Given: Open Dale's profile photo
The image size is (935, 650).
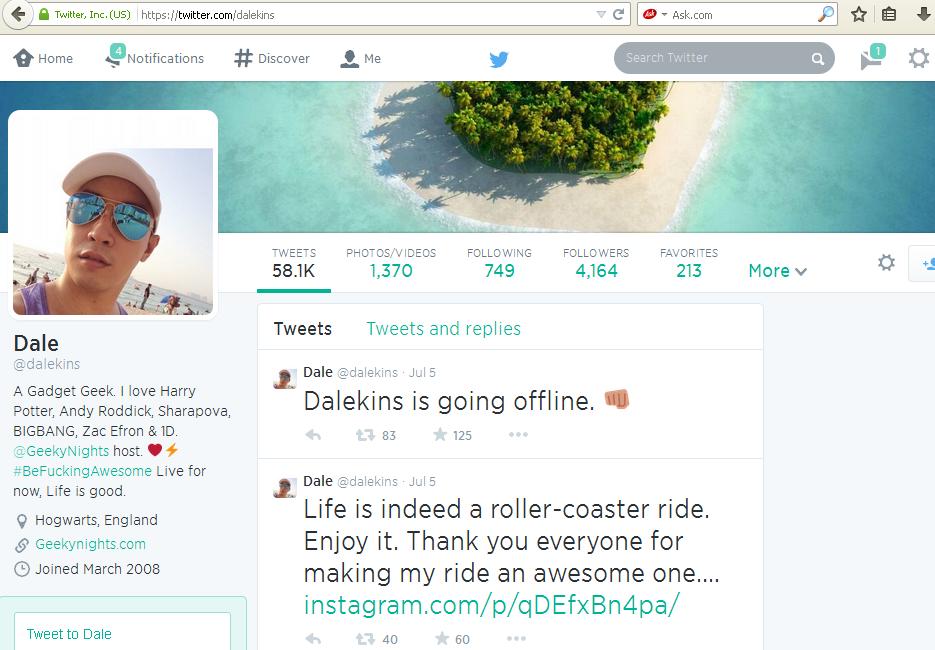Looking at the screenshot, I should [x=113, y=215].
